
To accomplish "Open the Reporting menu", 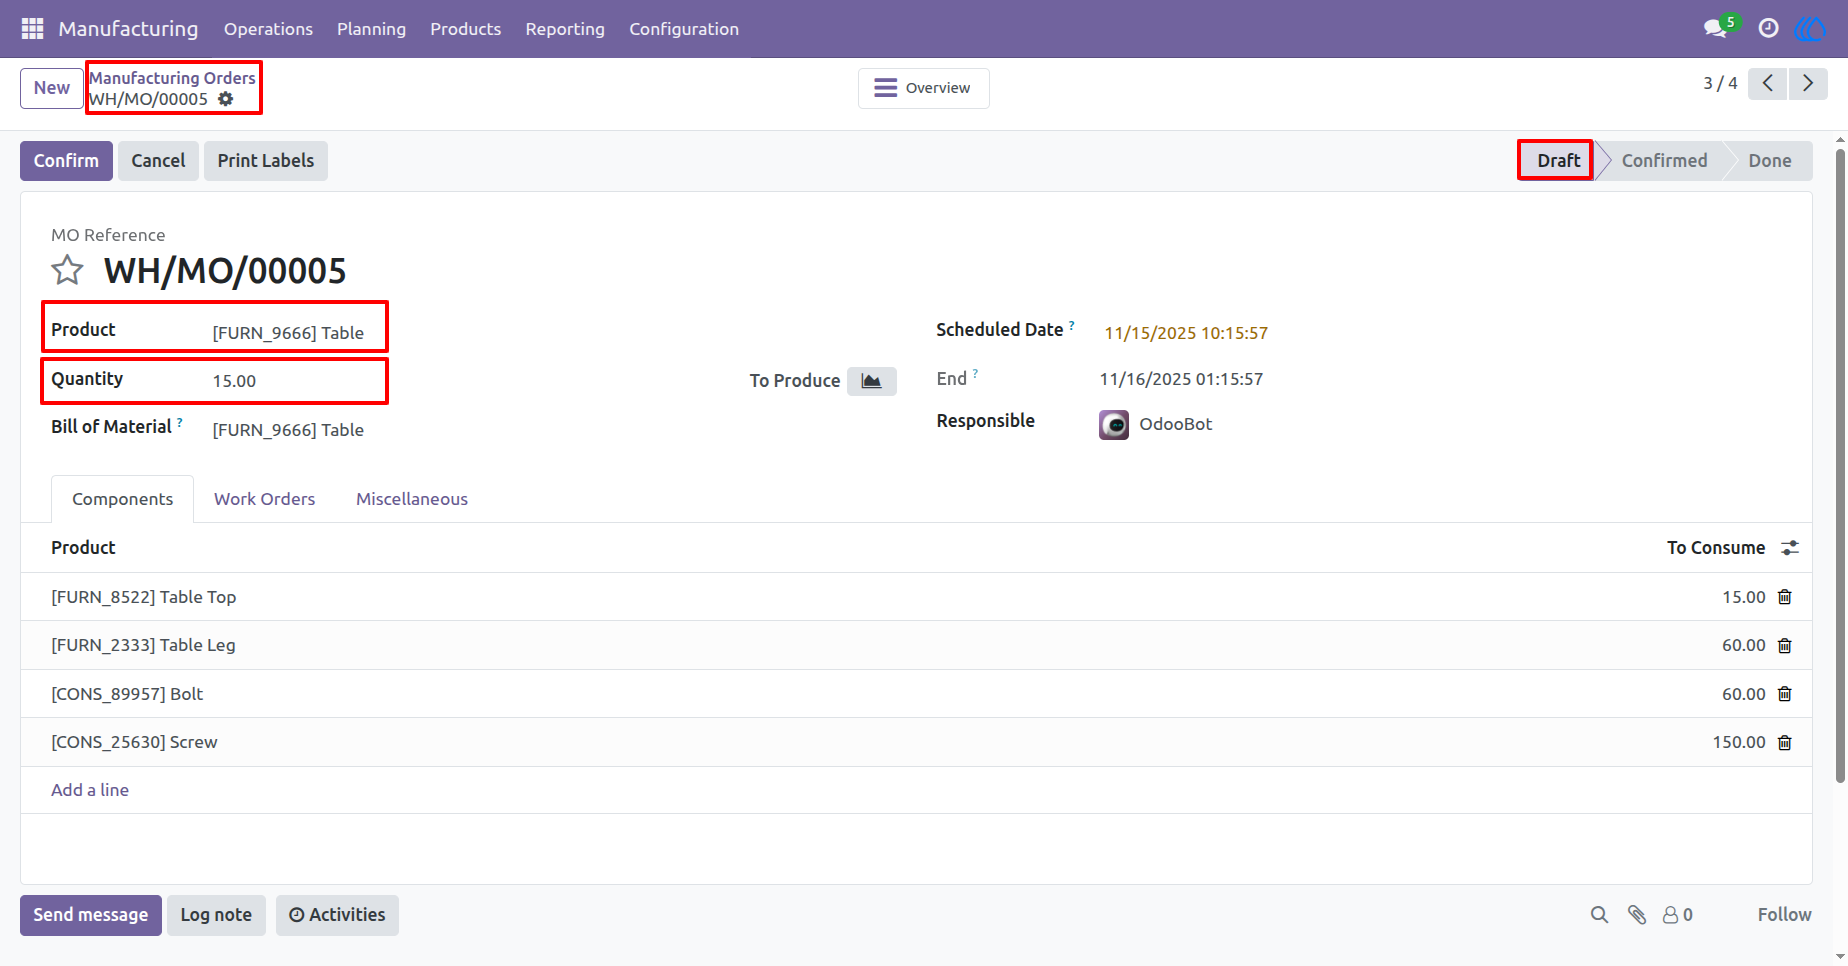I will click(x=565, y=29).
